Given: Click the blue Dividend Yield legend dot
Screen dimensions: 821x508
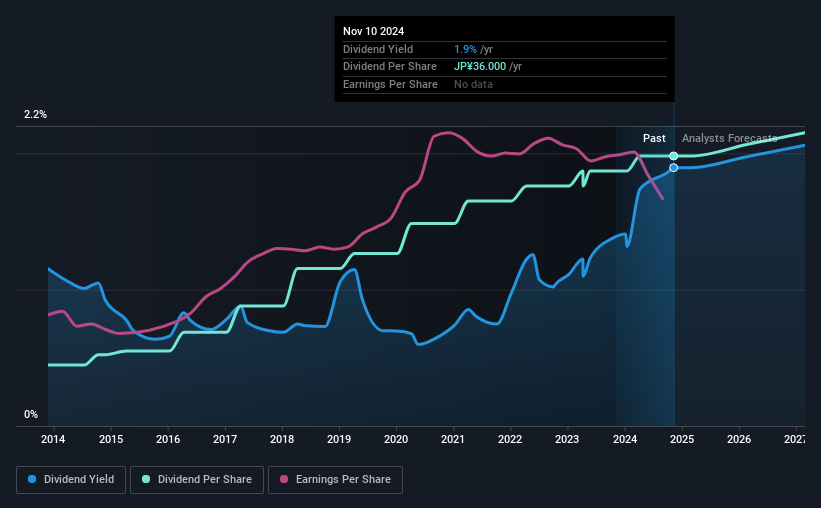Looking at the screenshot, I should 32,479.
